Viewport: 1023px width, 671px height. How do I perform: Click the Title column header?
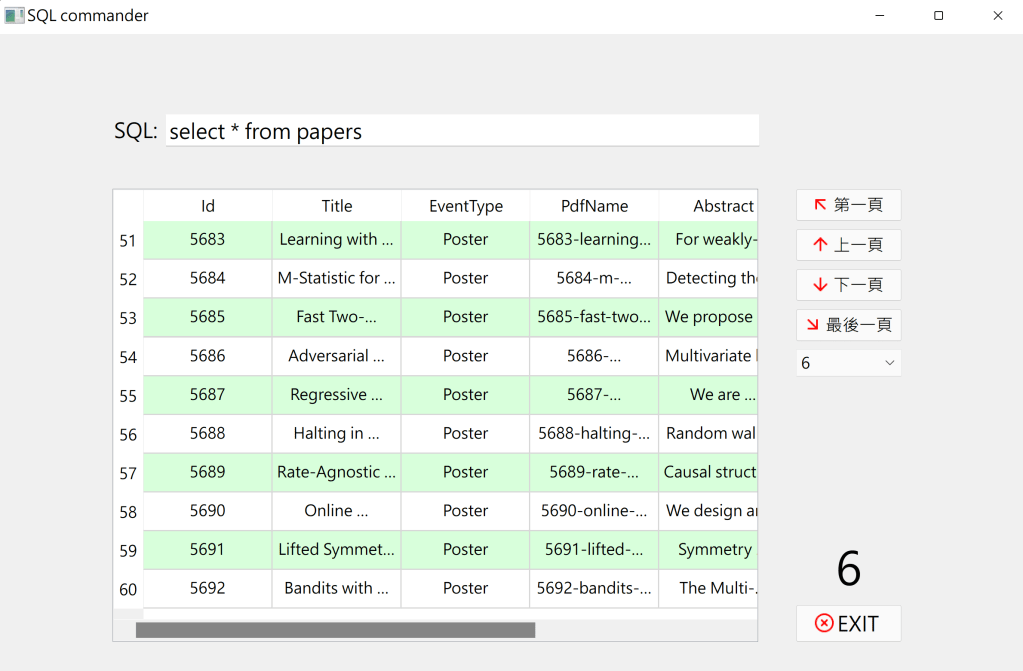(x=337, y=206)
